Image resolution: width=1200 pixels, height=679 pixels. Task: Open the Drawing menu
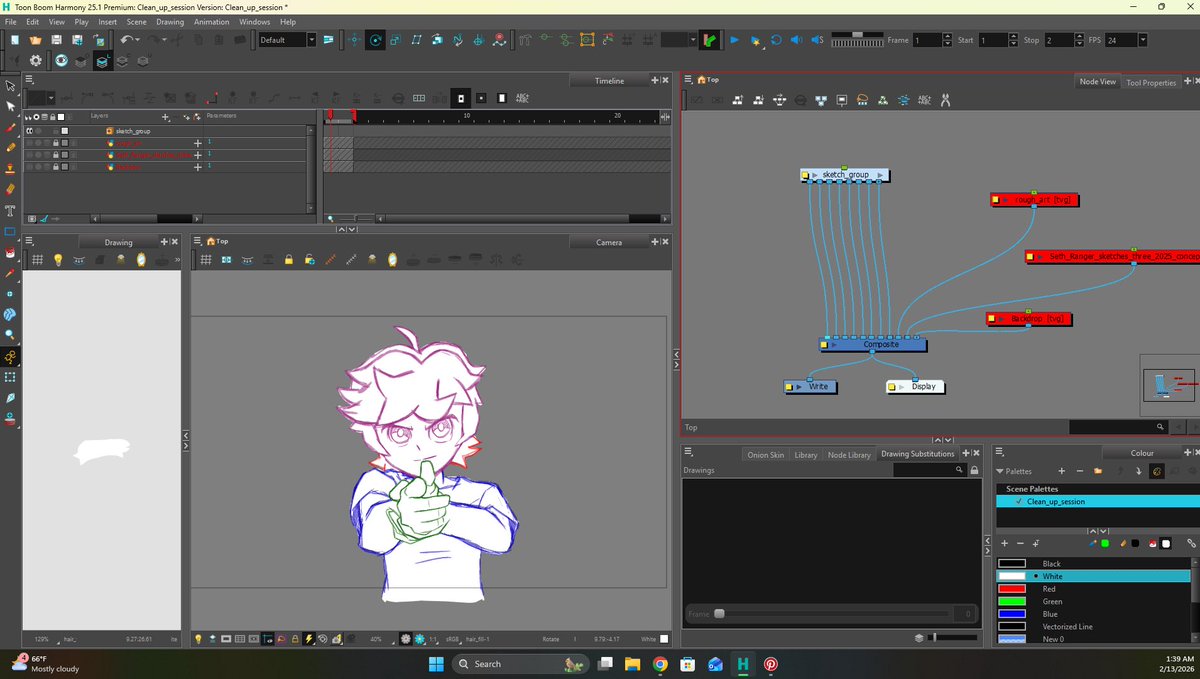(170, 22)
